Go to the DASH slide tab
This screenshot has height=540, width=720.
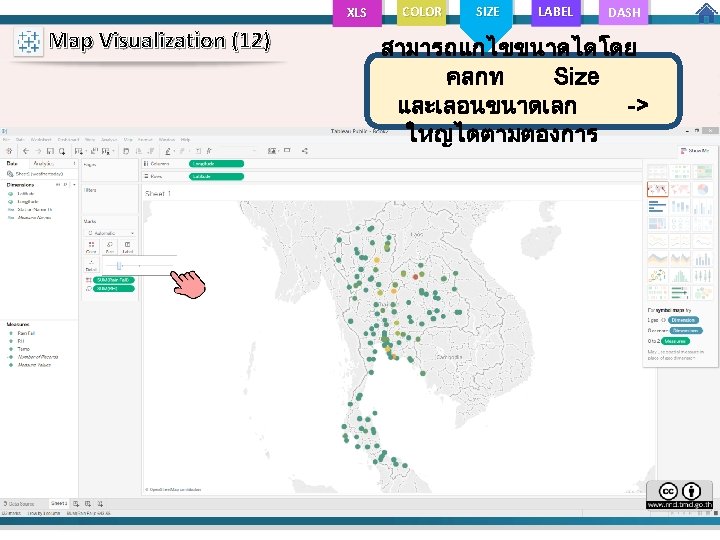pyautogui.click(x=624, y=12)
